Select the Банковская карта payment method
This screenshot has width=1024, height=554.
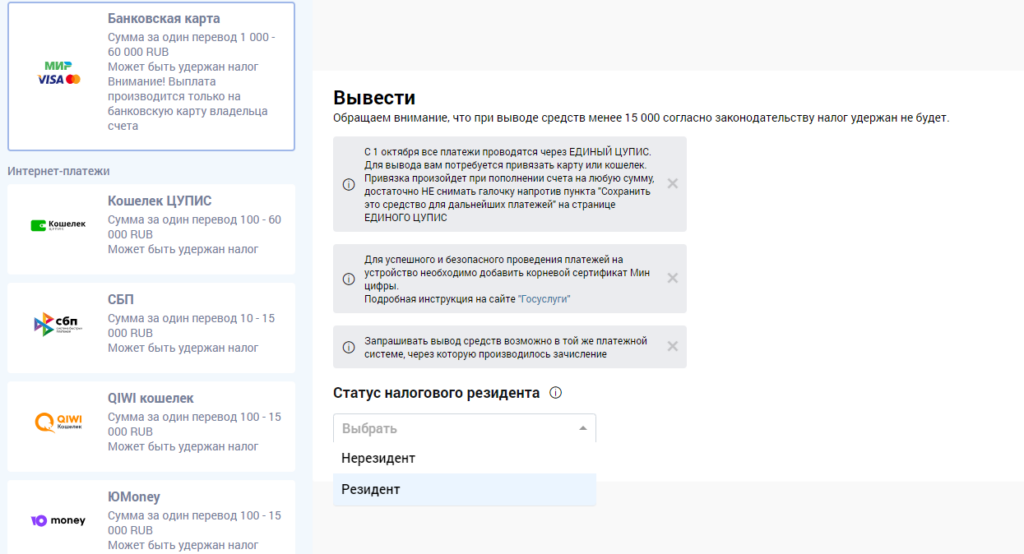(x=151, y=76)
